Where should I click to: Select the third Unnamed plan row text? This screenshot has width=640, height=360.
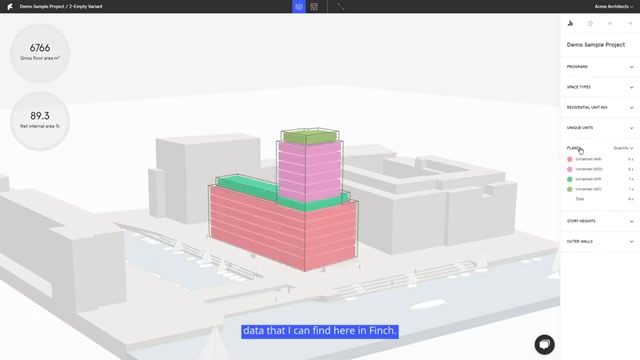coord(588,179)
